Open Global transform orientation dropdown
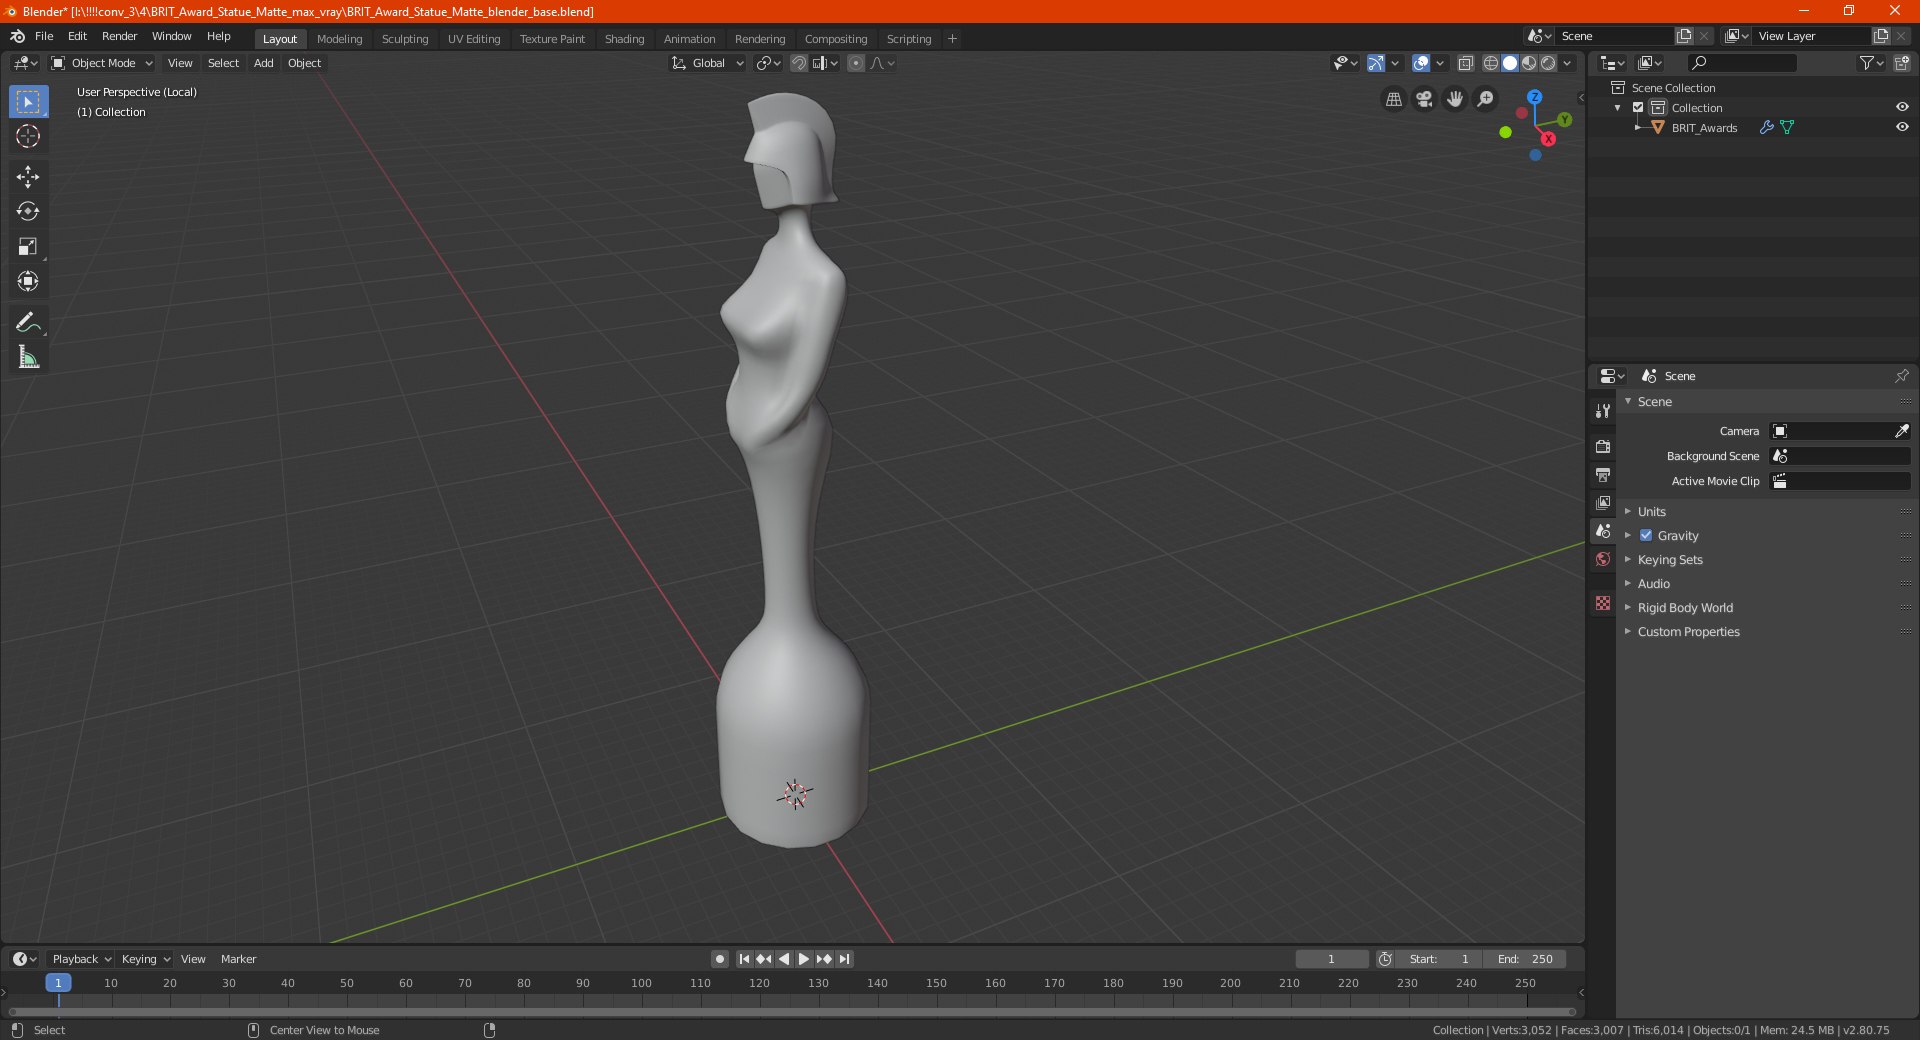 coord(708,63)
